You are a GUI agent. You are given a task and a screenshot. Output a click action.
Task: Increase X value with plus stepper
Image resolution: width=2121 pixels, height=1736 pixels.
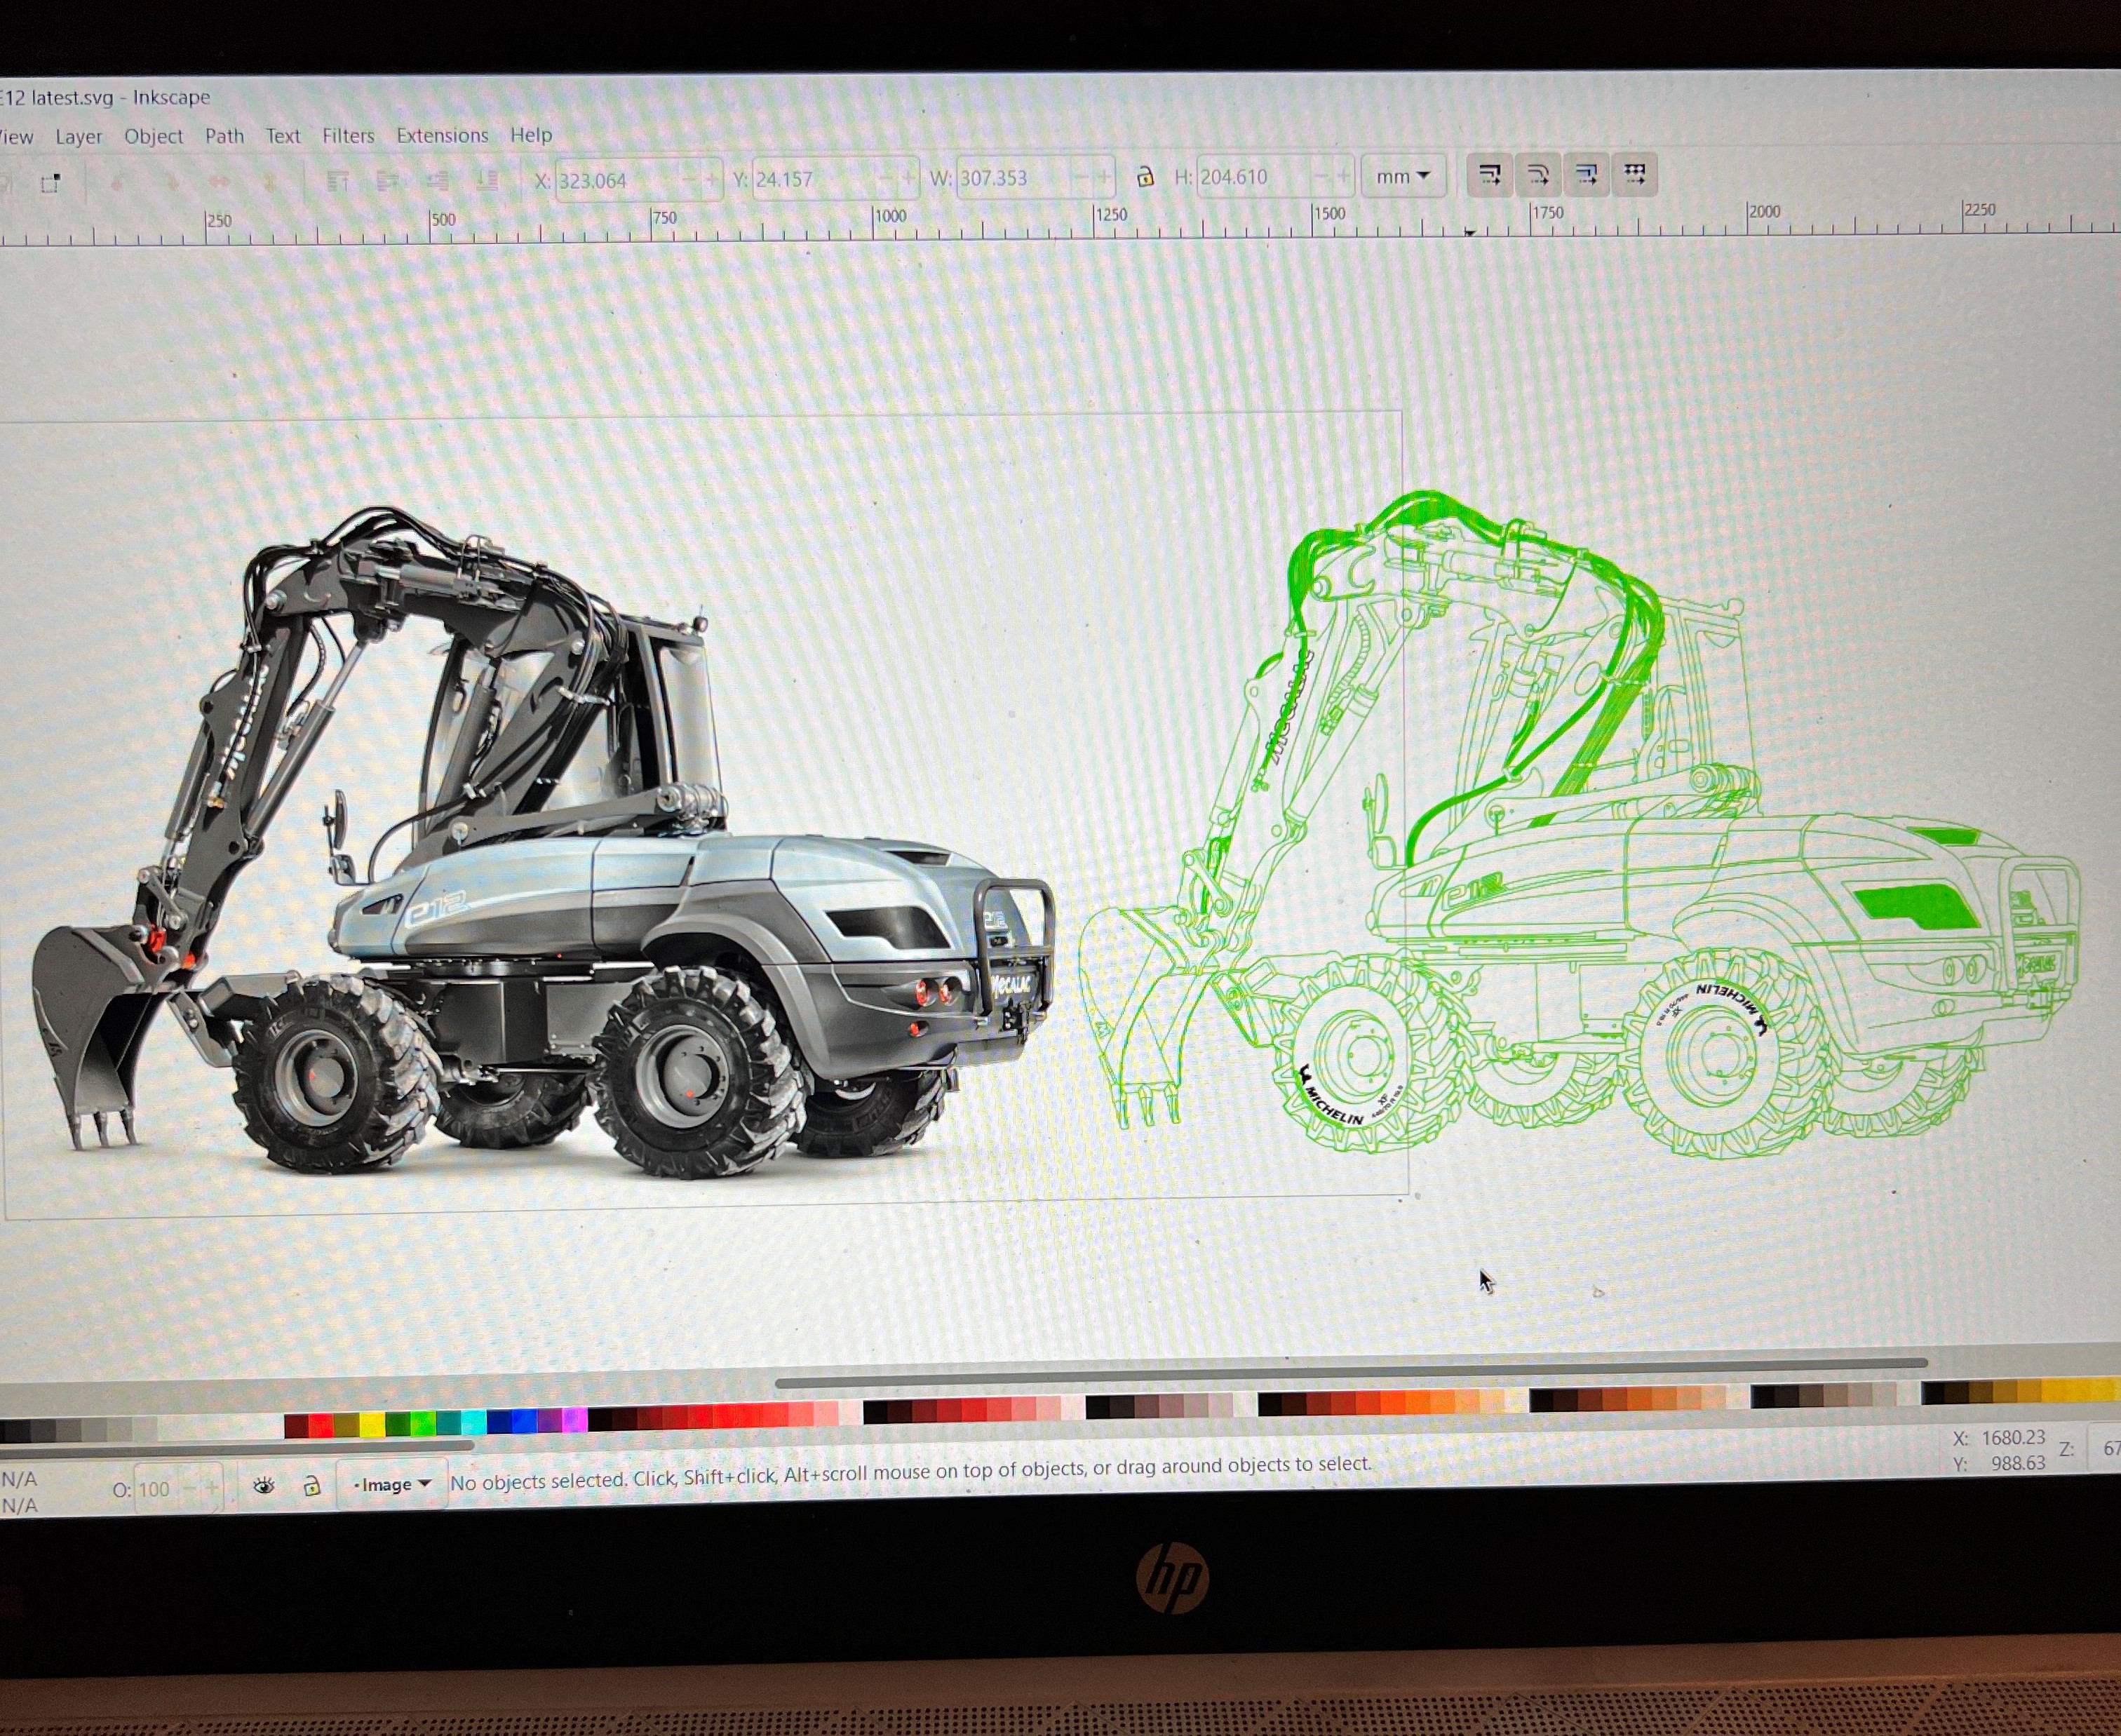point(711,181)
